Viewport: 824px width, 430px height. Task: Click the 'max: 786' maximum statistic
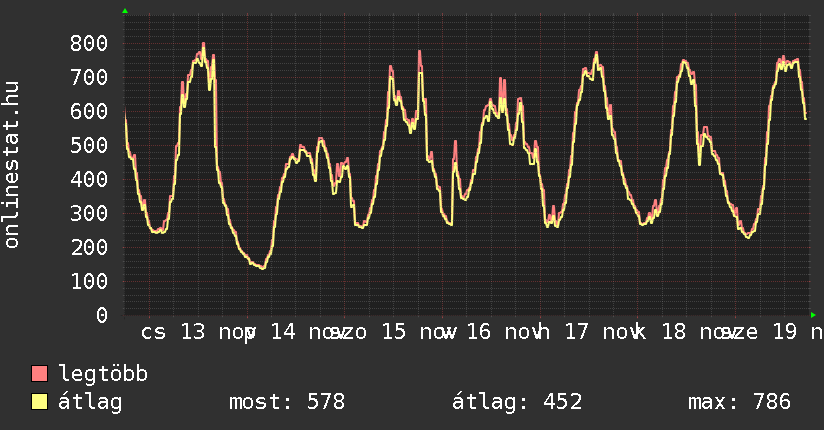[739, 402]
